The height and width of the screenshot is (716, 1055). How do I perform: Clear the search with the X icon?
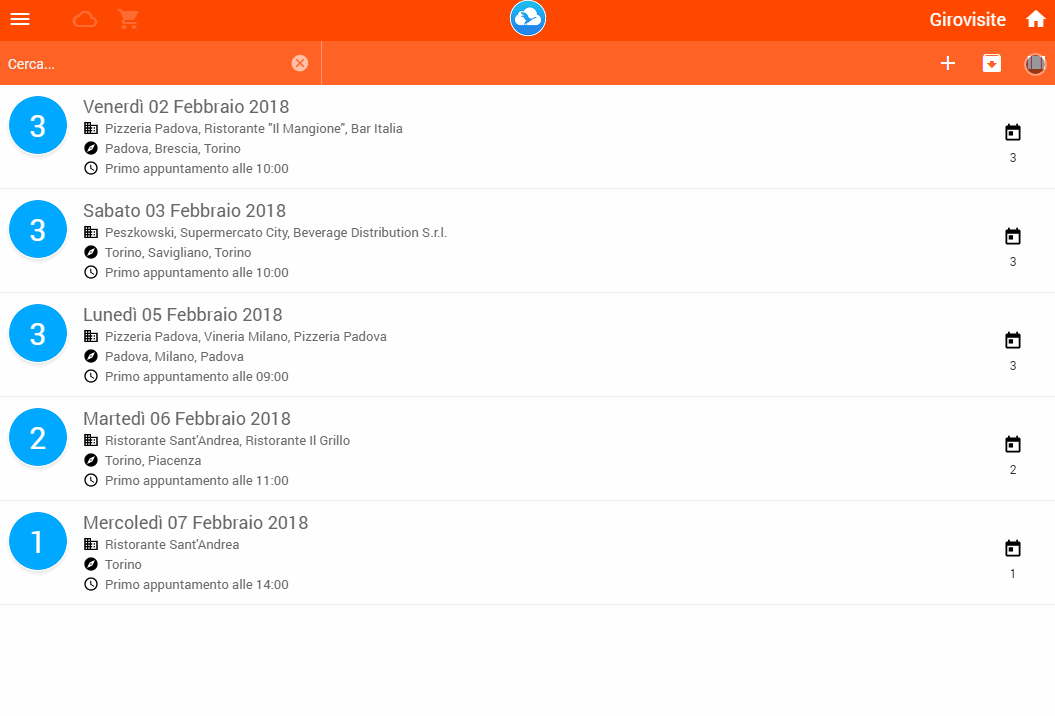tap(300, 63)
